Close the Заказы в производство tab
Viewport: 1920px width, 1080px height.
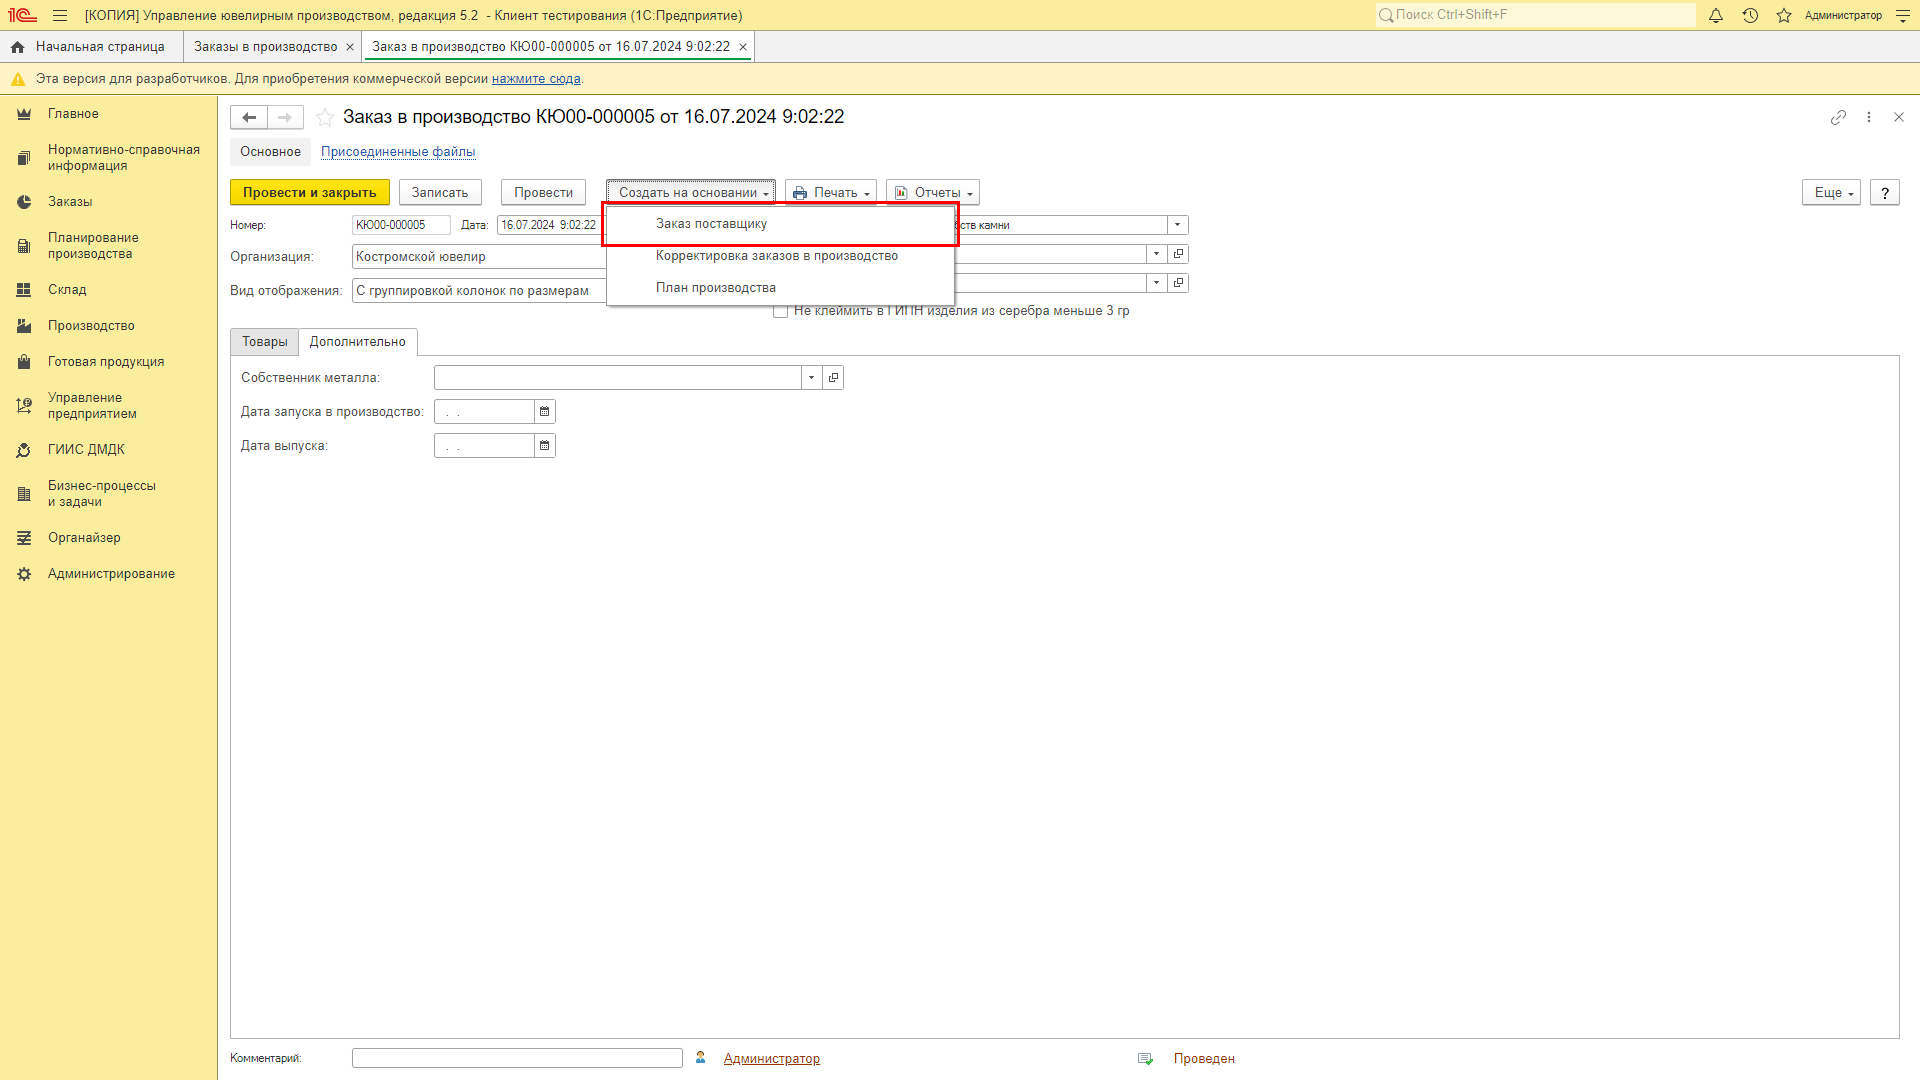click(350, 47)
